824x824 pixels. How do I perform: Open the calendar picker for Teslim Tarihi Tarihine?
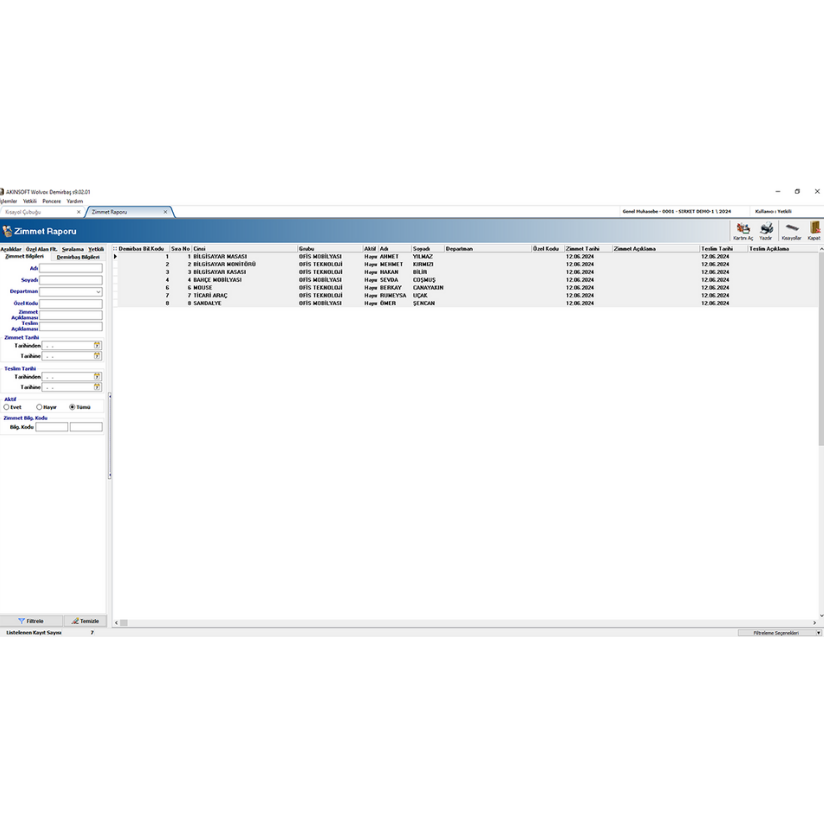[x=97, y=387]
